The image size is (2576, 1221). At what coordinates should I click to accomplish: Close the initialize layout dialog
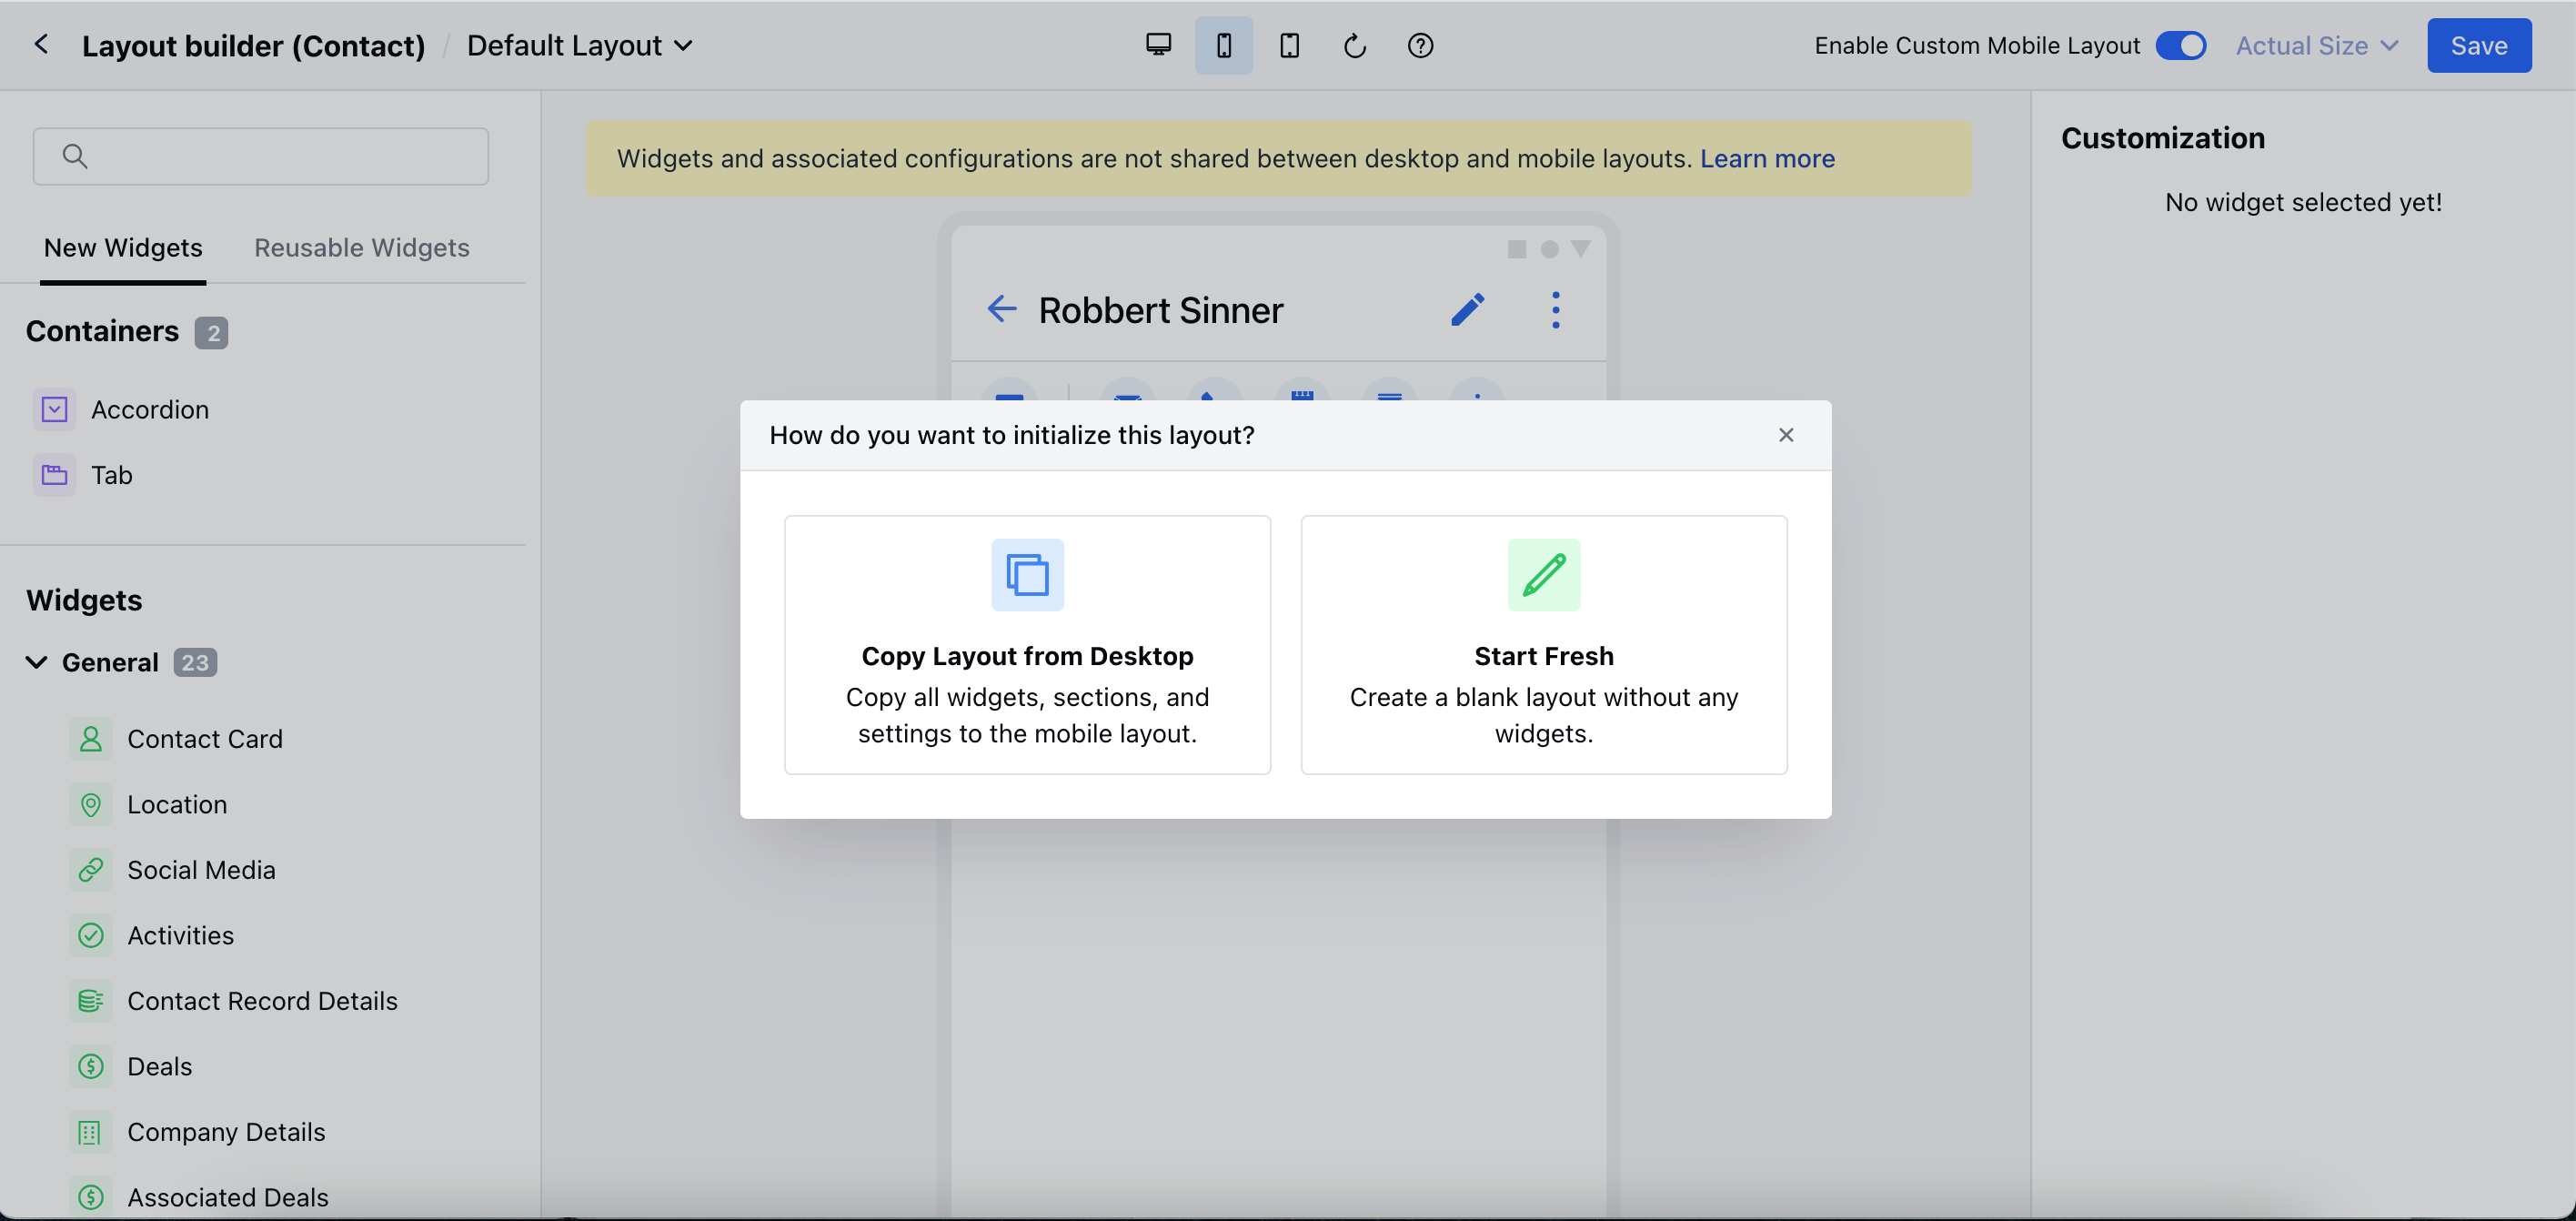click(x=1785, y=435)
